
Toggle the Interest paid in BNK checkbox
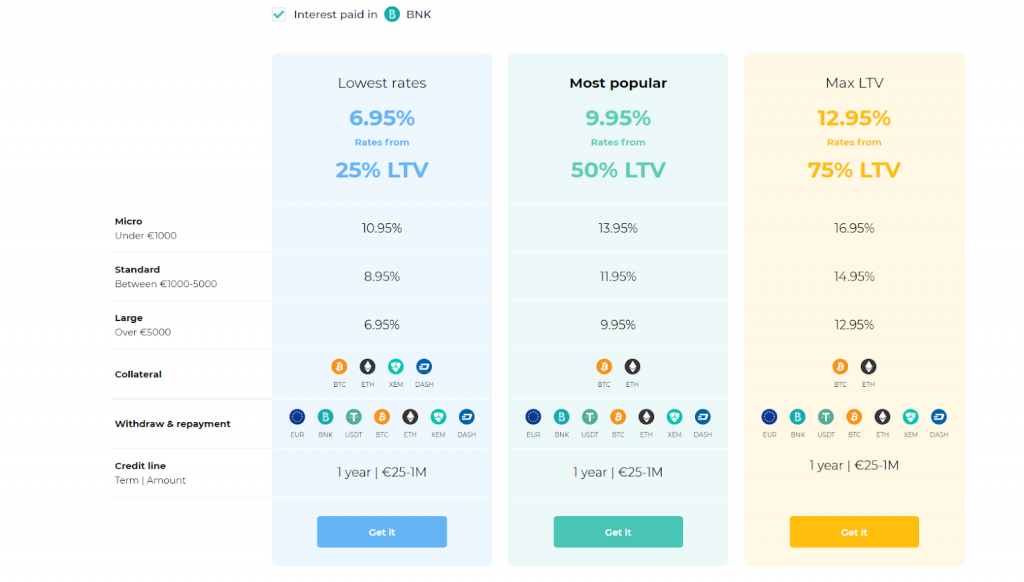pyautogui.click(x=279, y=14)
